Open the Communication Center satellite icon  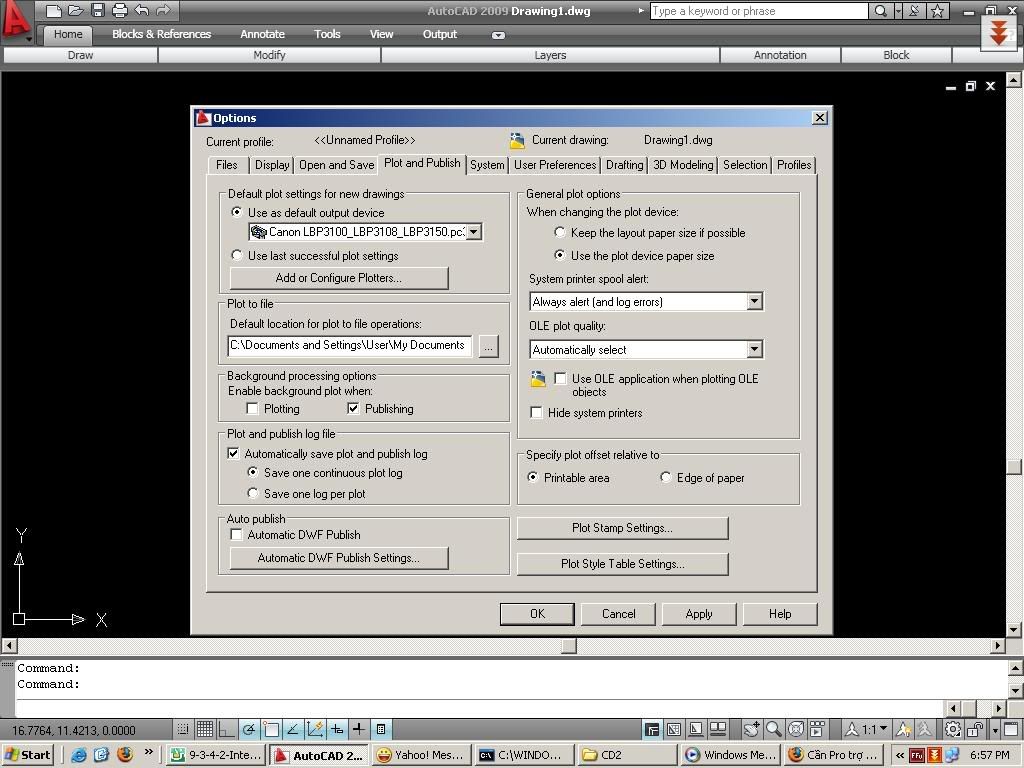pos(915,10)
